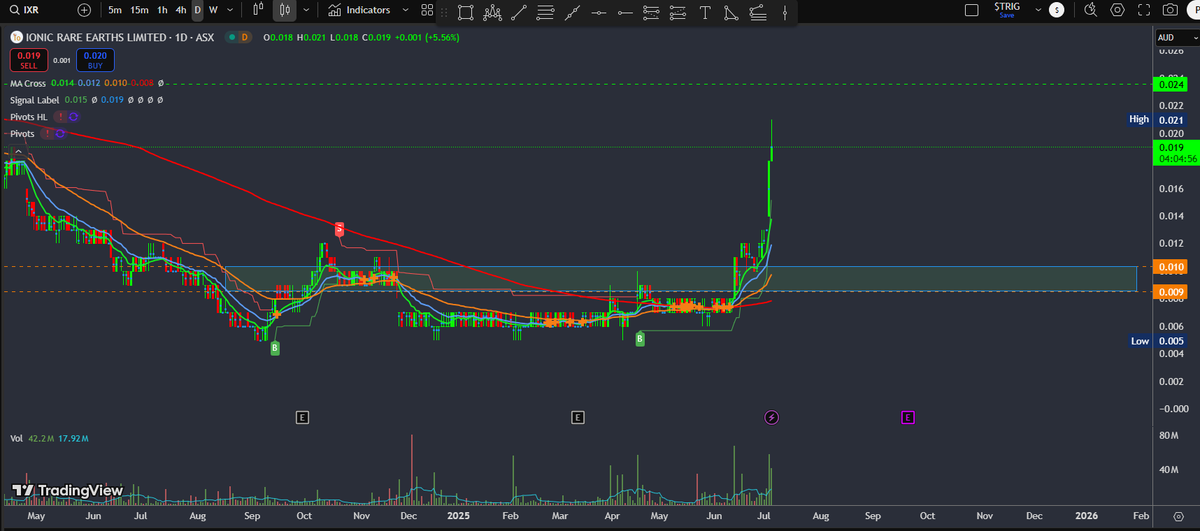Click the 0.019 SELL button
Screen dimensions: 1200x531
tap(29, 60)
